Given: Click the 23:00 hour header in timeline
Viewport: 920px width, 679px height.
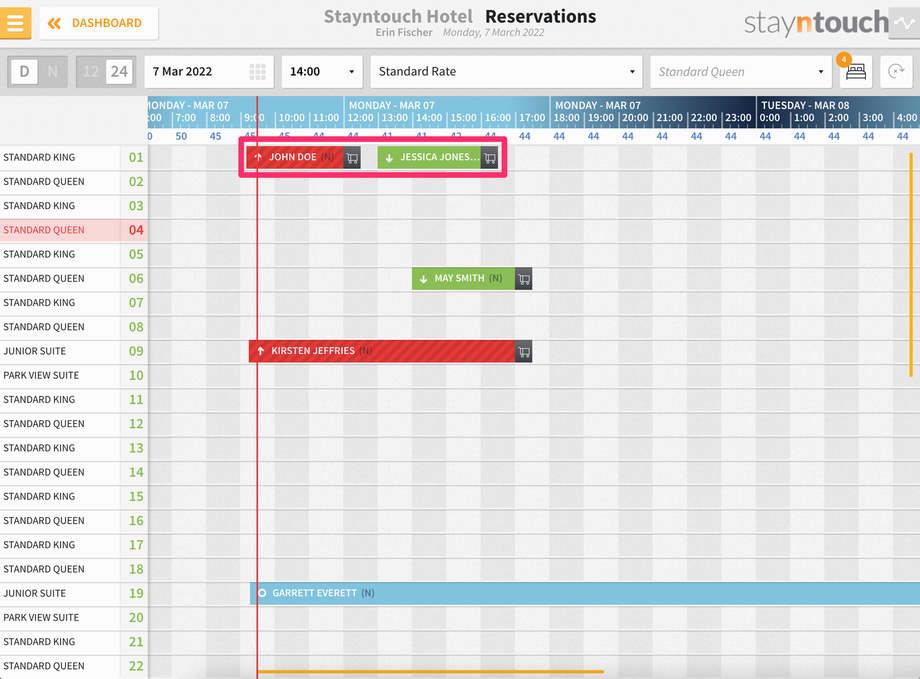Looking at the screenshot, I should 738,118.
